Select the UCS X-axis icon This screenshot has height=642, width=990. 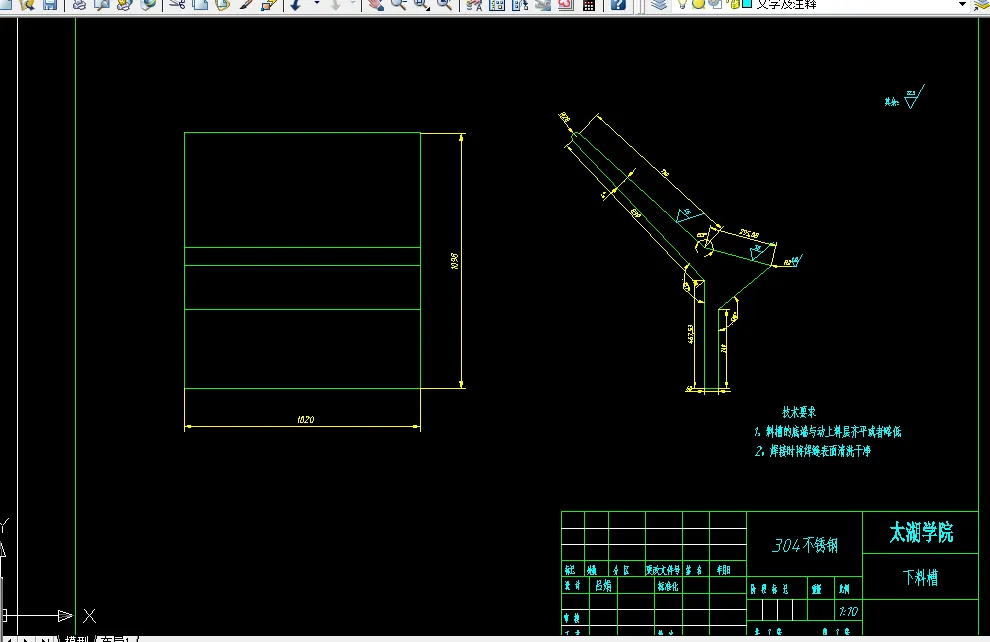(x=47, y=615)
